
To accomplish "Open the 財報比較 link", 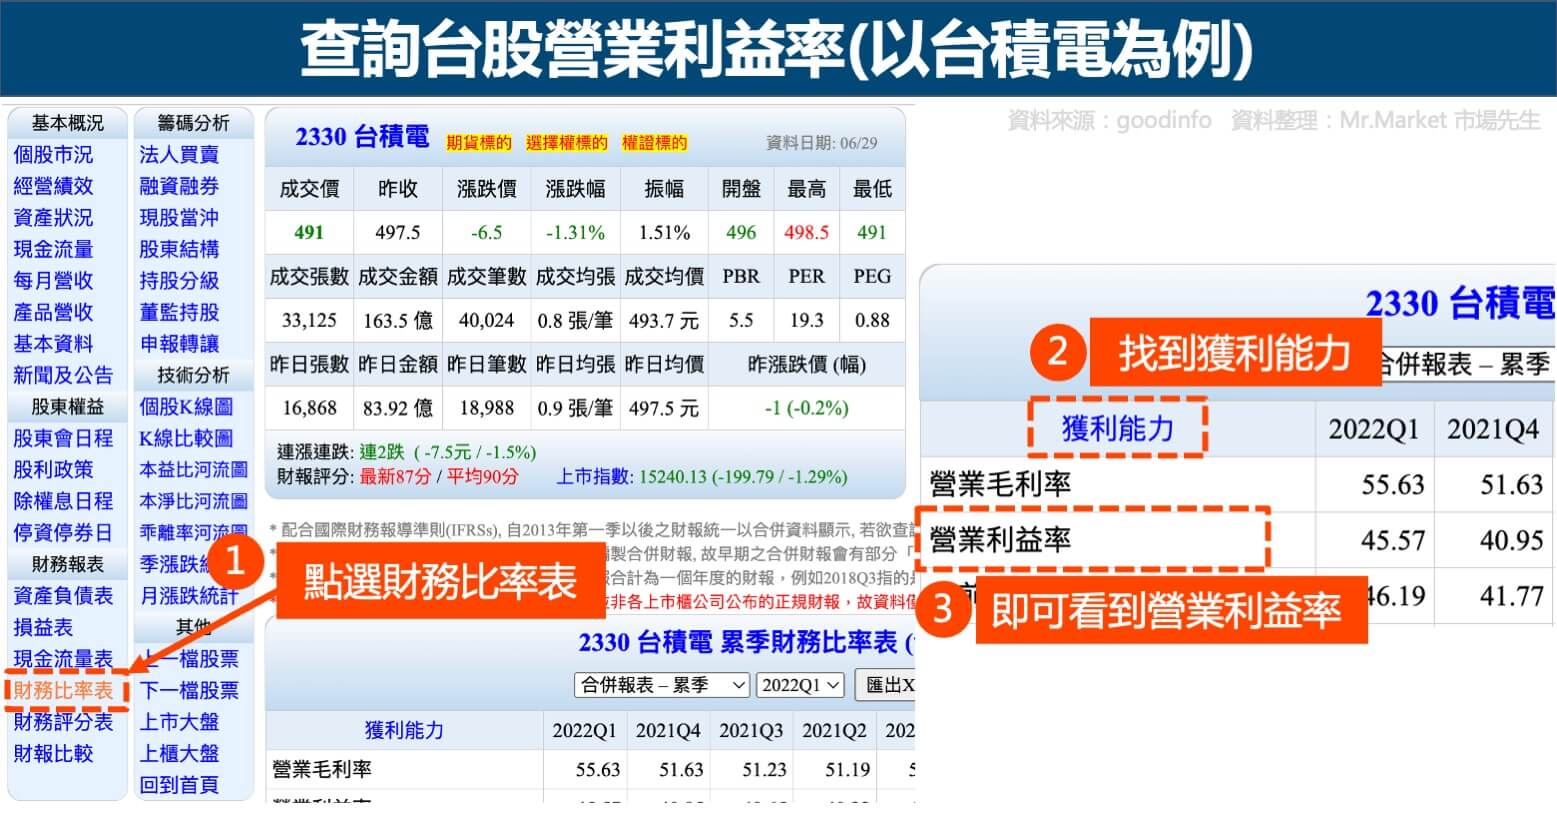I will click(x=53, y=754).
